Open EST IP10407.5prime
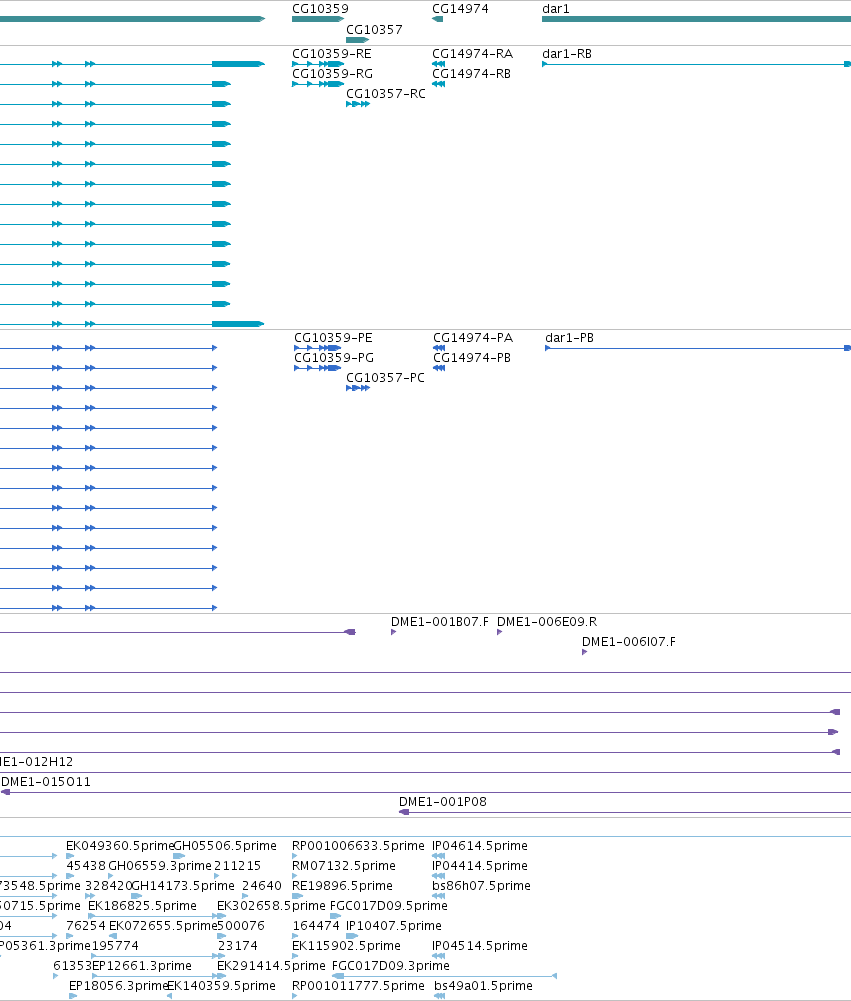This screenshot has height=1001, width=851. click(394, 926)
